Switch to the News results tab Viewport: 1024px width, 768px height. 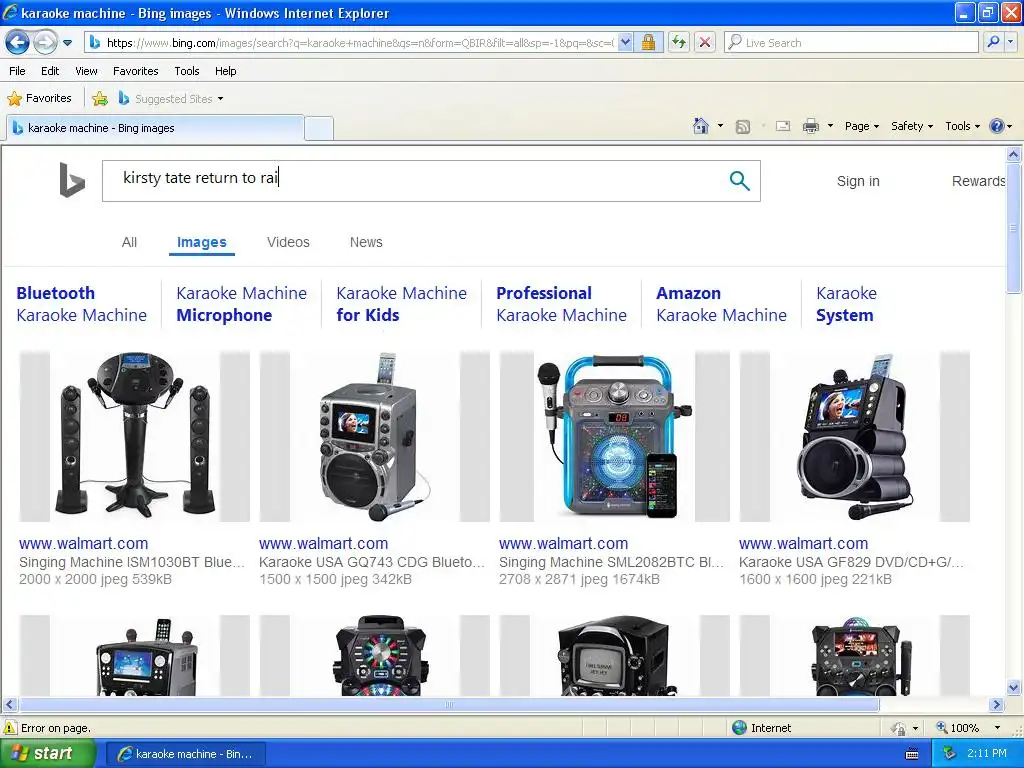(366, 242)
